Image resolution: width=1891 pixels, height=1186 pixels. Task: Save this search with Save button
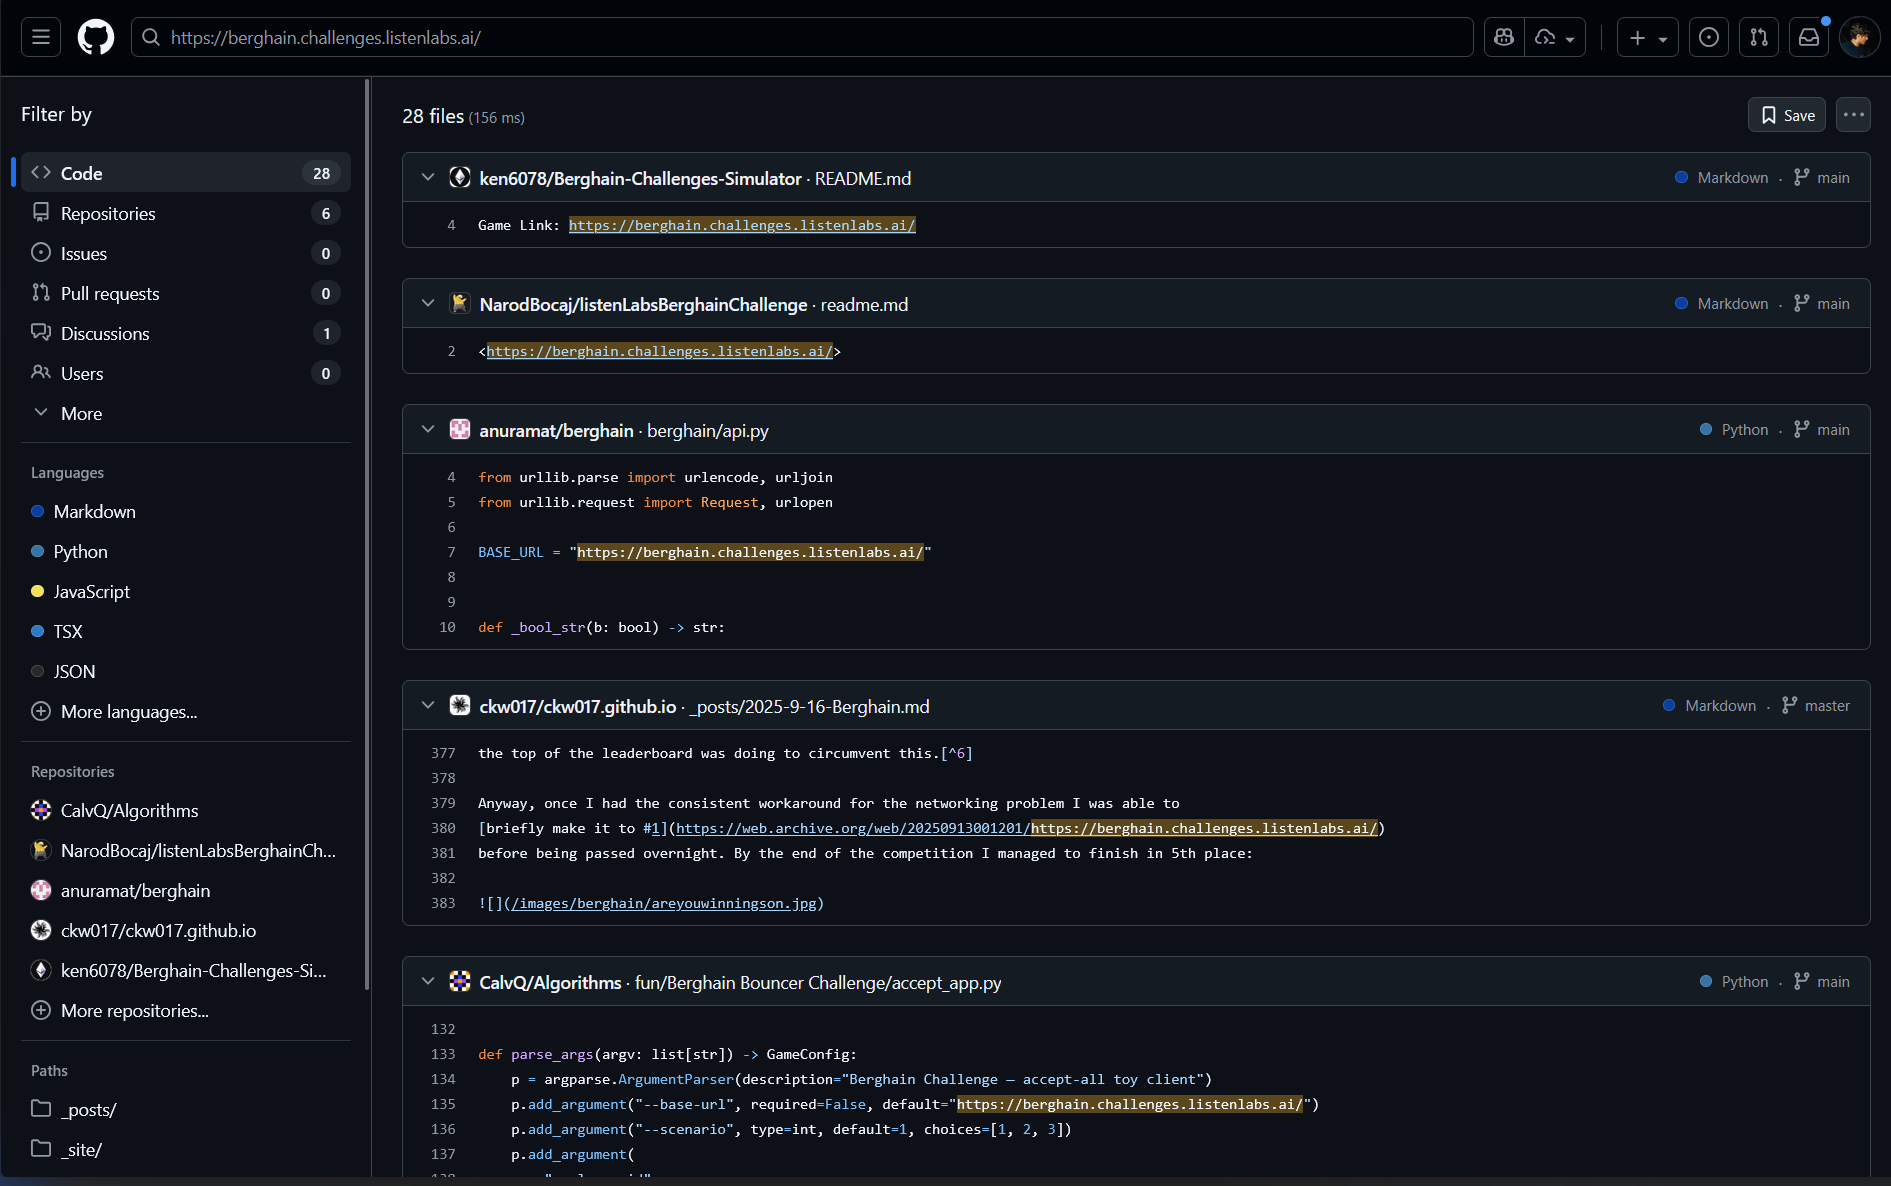[1787, 115]
